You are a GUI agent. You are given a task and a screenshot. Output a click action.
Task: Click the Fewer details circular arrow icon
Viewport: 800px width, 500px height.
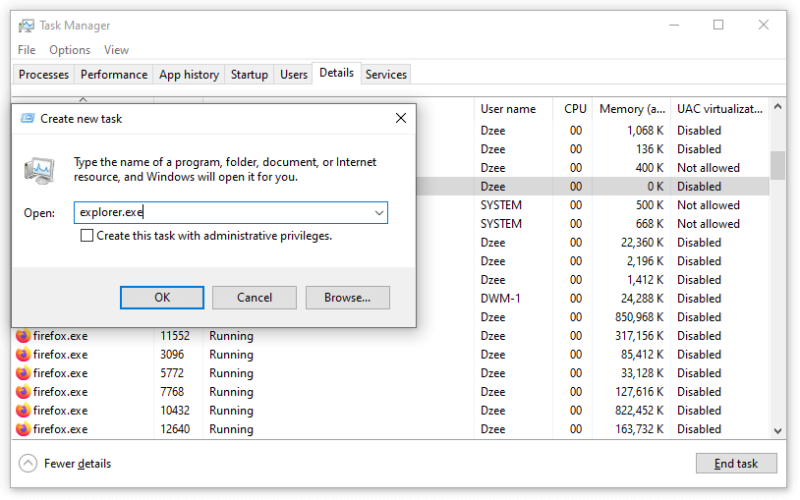28,464
